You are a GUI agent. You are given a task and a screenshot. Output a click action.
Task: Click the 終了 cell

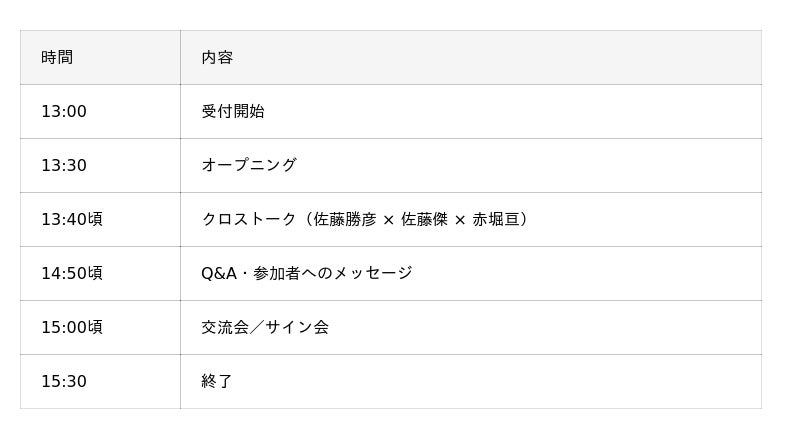pyautogui.click(x=217, y=382)
